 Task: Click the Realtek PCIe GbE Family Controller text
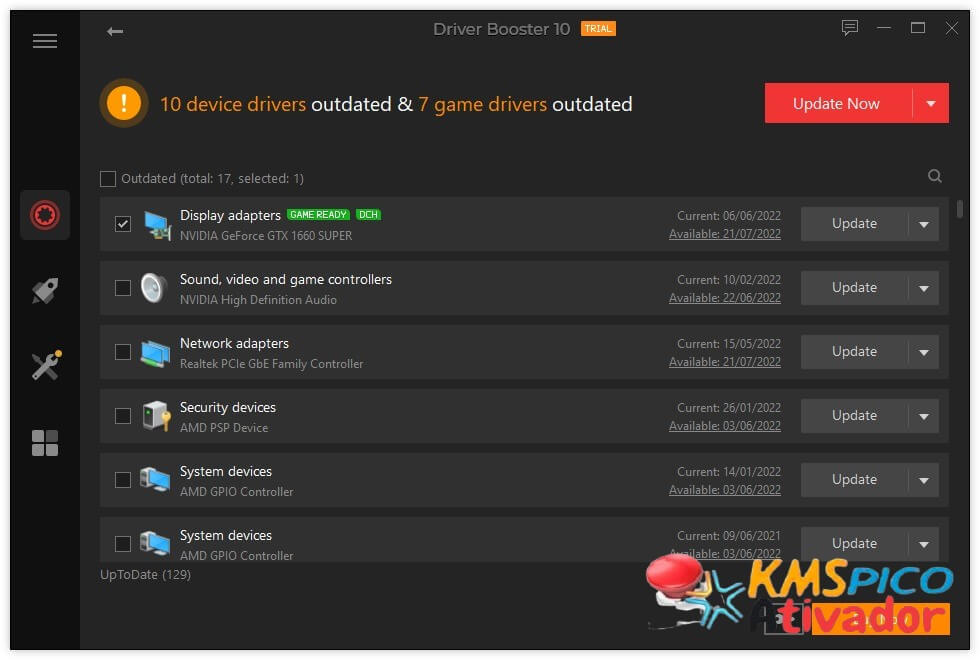coord(271,364)
